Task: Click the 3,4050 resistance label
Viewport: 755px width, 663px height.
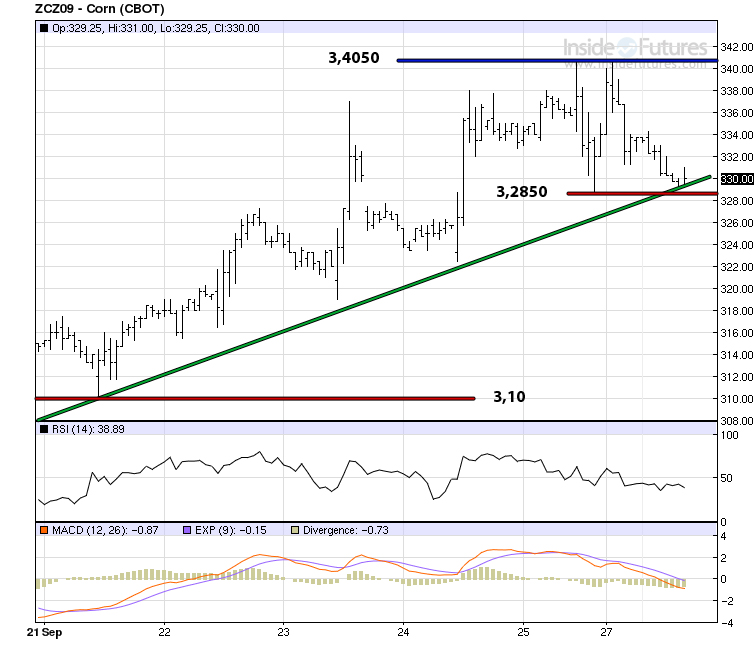Action: coord(353,58)
